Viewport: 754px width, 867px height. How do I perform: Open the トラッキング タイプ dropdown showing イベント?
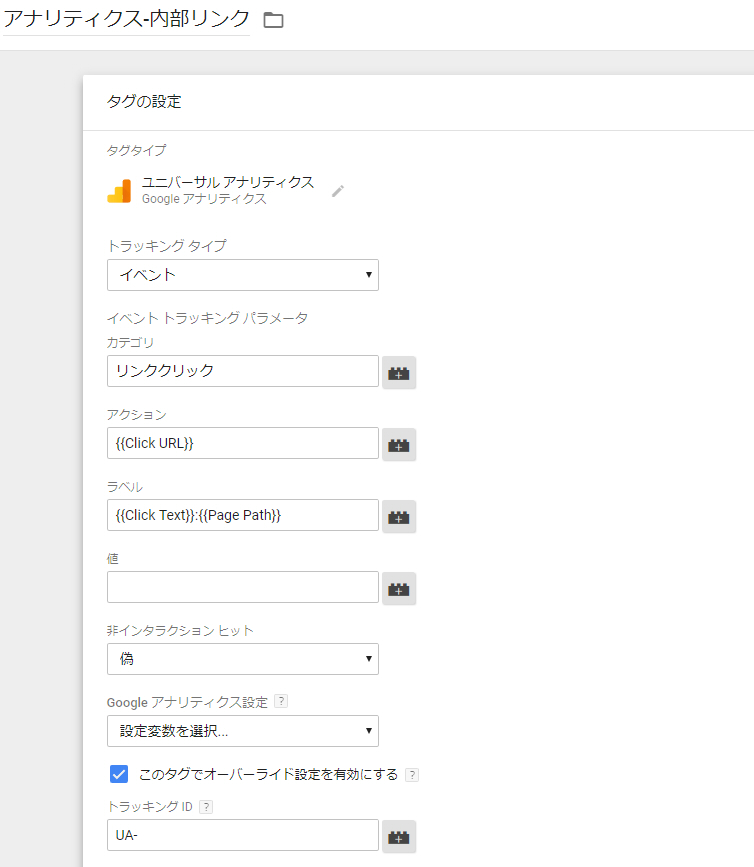(x=243, y=275)
